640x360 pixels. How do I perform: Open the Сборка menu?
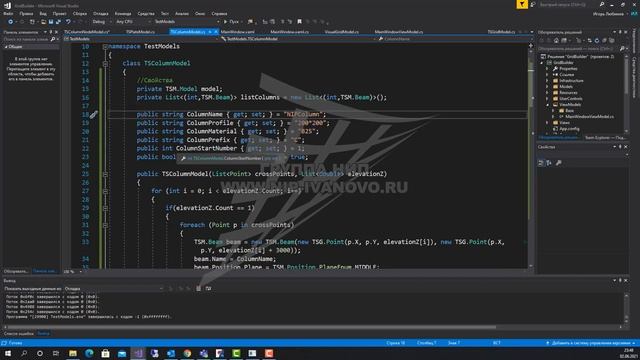80,13
